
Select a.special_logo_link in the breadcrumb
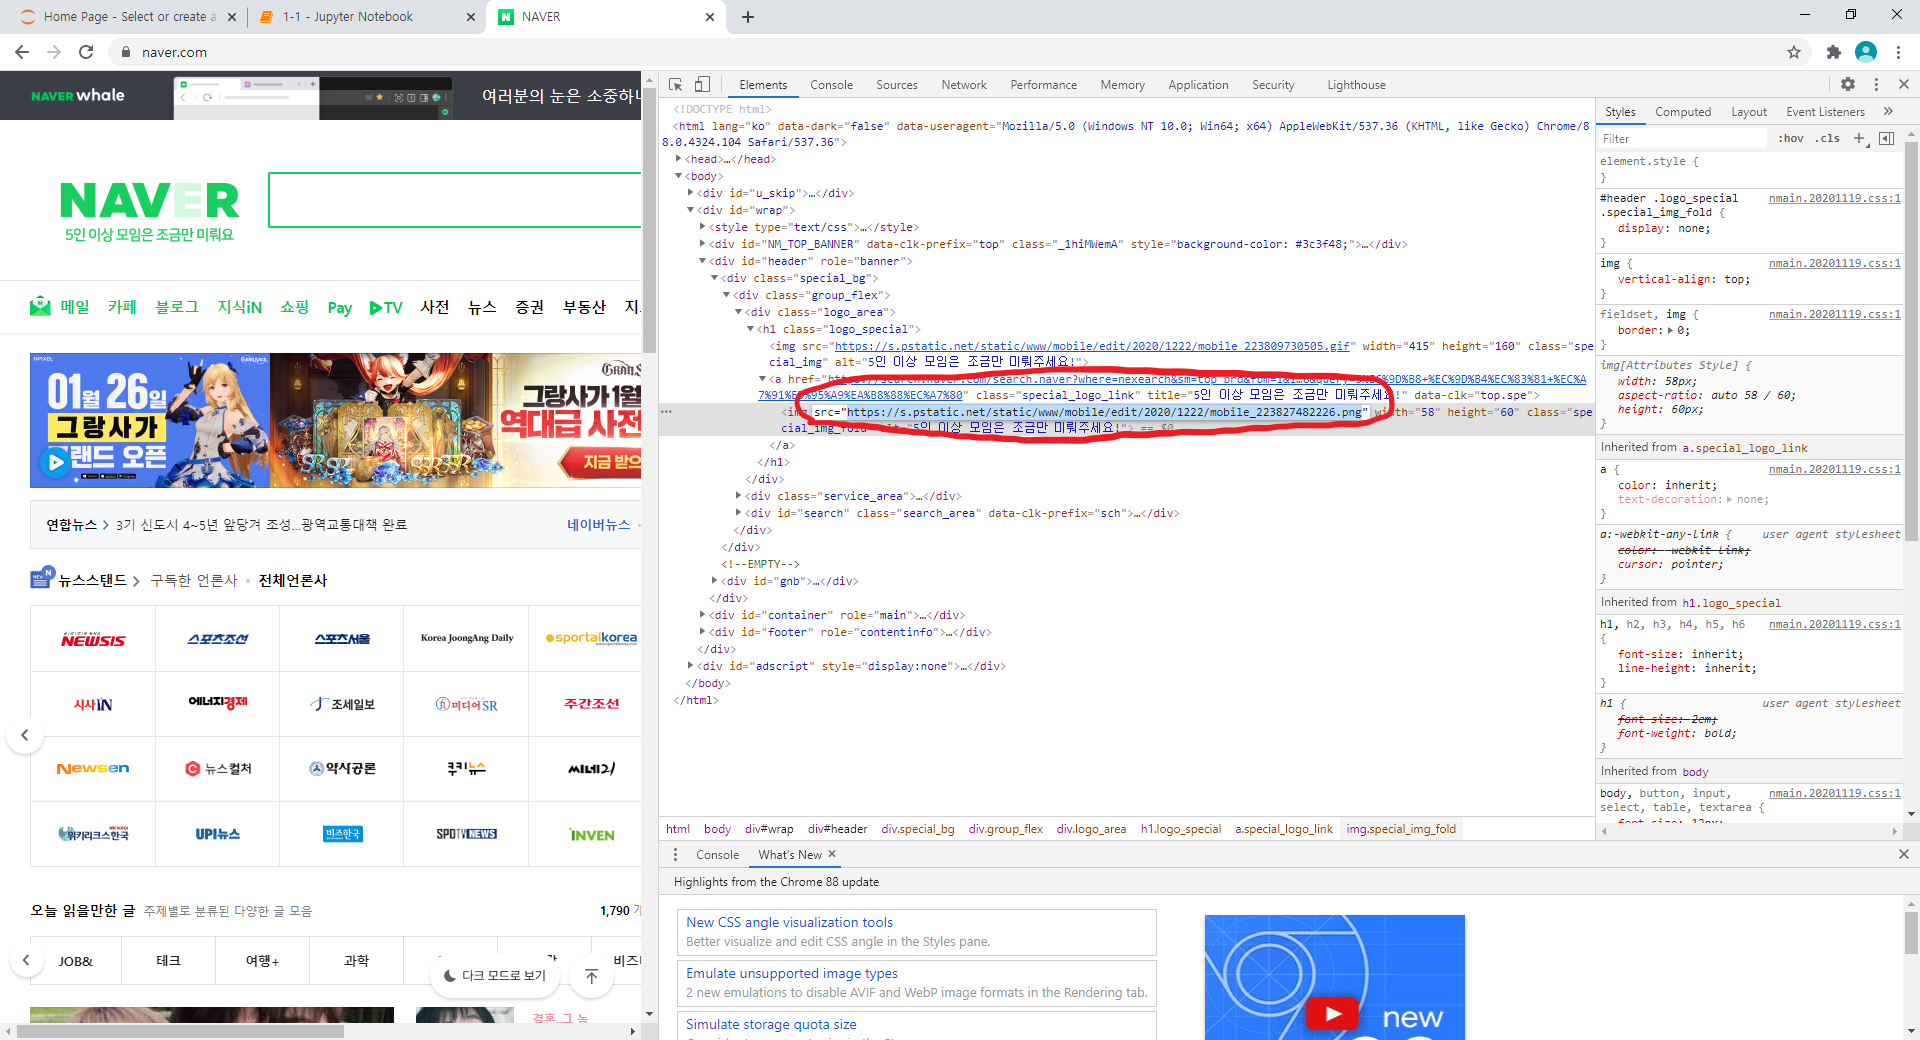[1283, 829]
